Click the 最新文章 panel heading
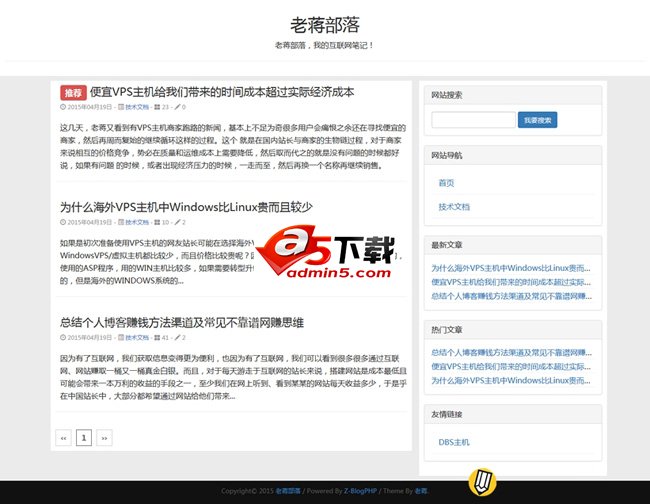650x504 pixels. 513,245
